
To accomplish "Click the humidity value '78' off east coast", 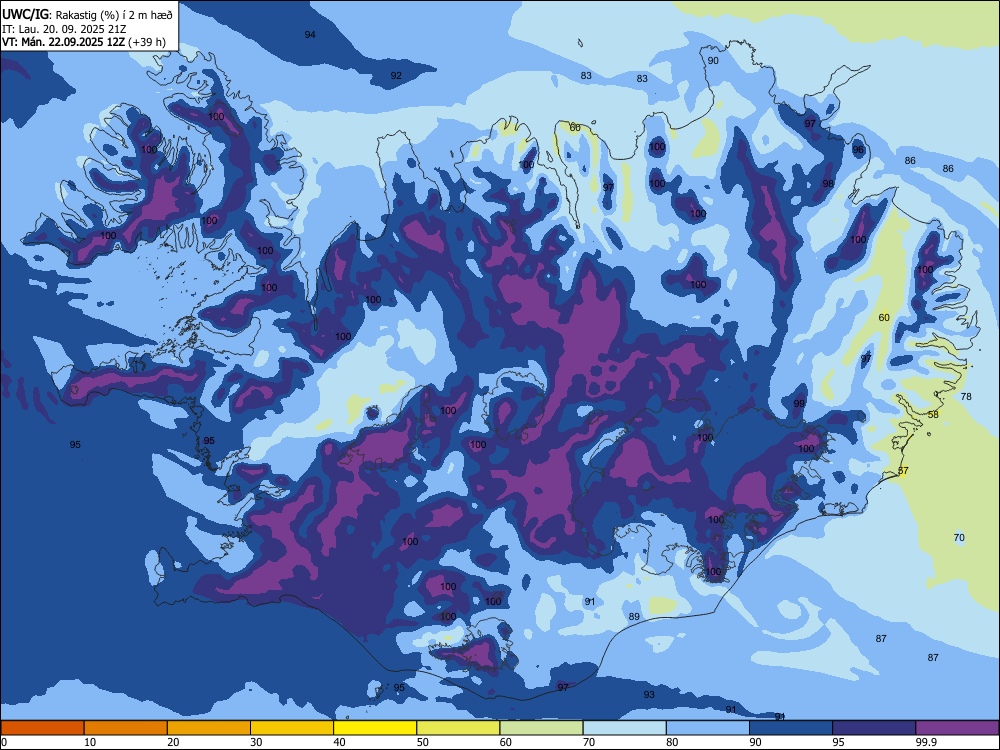I will pos(966,396).
